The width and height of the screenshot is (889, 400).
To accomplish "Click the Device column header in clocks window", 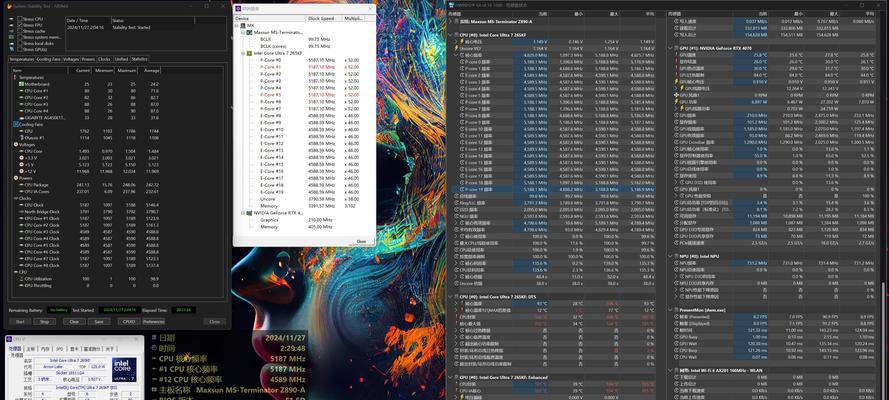I will pyautogui.click(x=270, y=18).
